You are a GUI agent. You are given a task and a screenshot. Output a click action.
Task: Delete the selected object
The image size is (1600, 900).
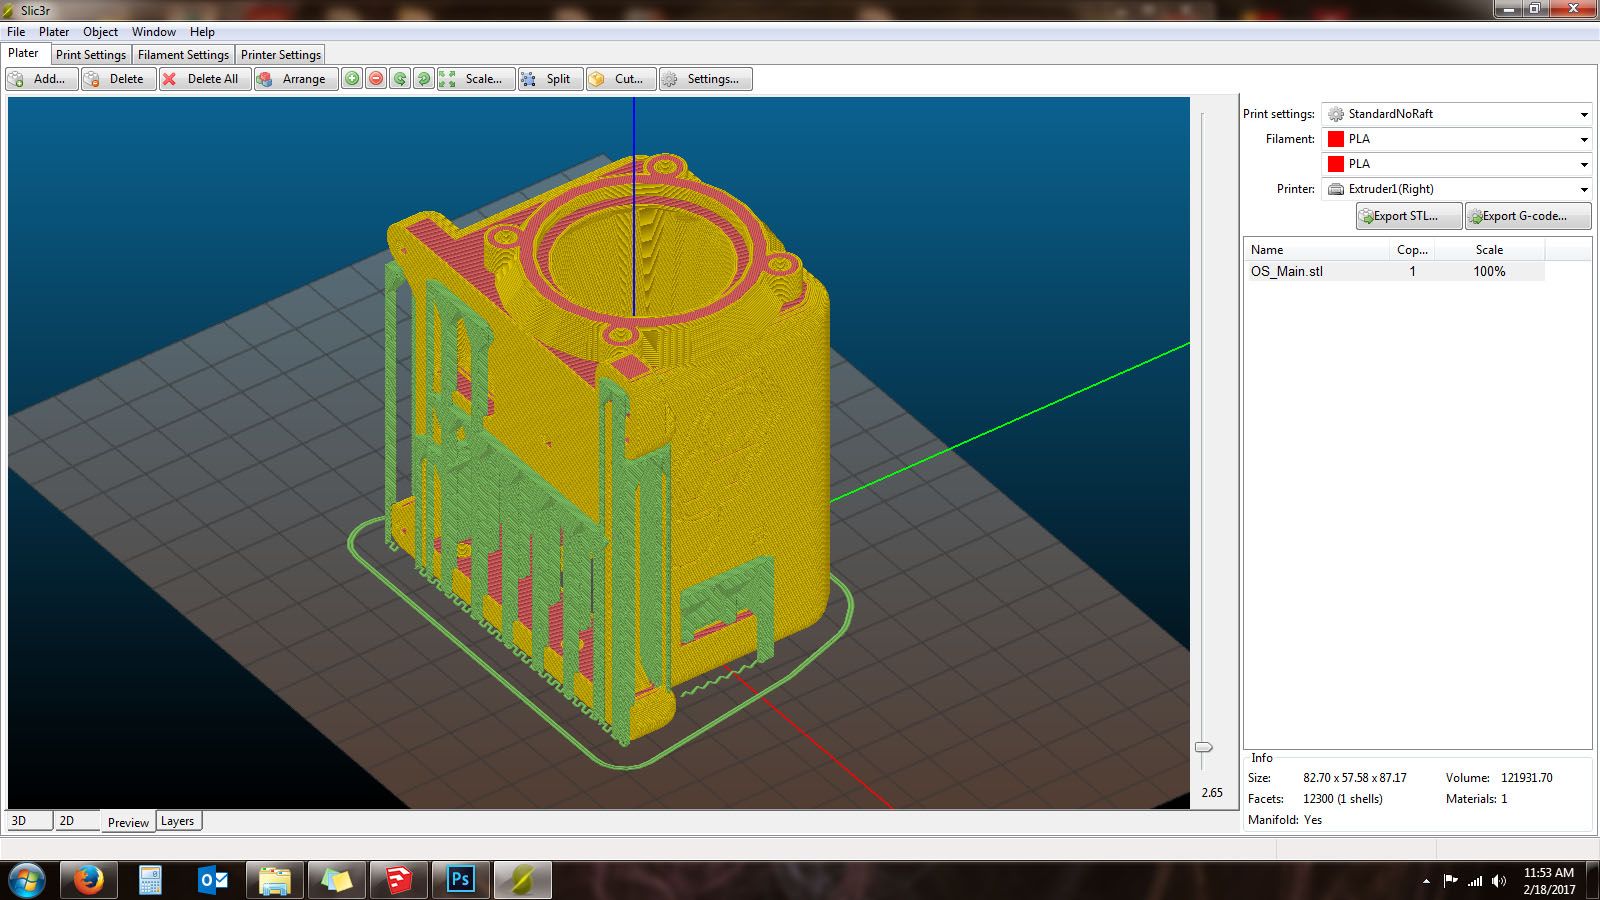click(117, 79)
